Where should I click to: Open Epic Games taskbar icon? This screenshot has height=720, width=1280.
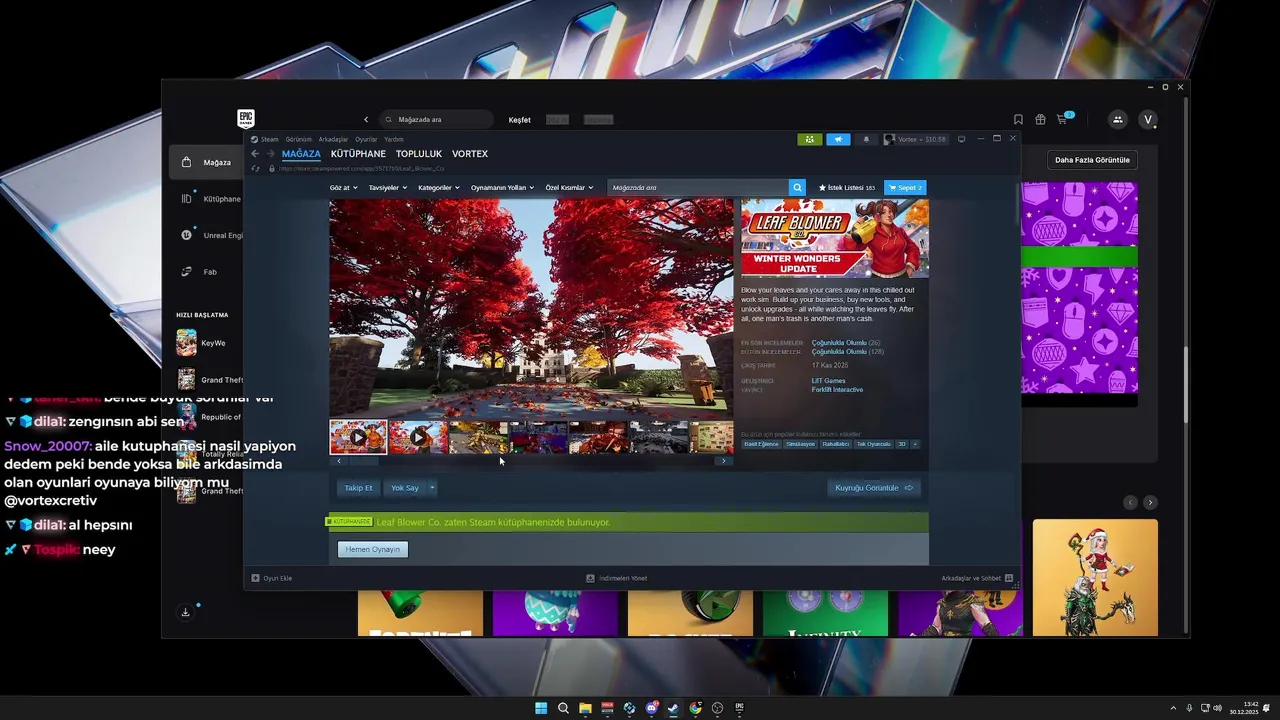tap(739, 708)
